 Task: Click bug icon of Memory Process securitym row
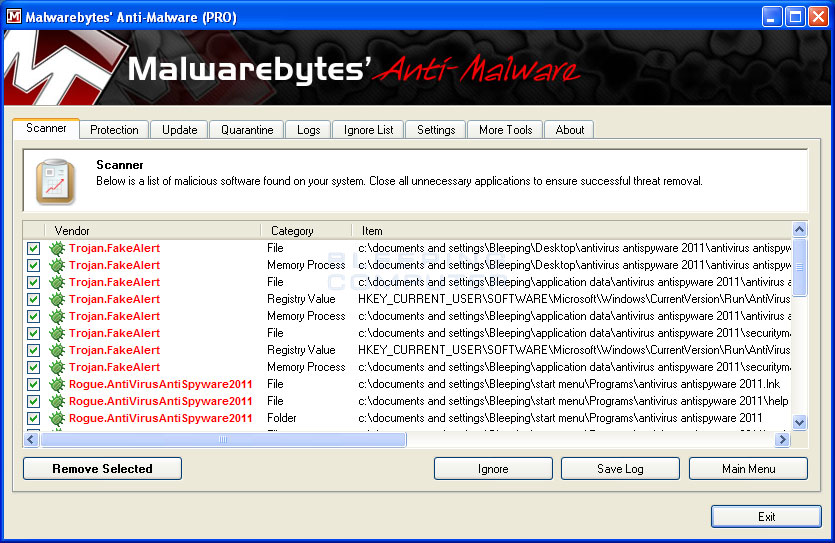coord(57,367)
